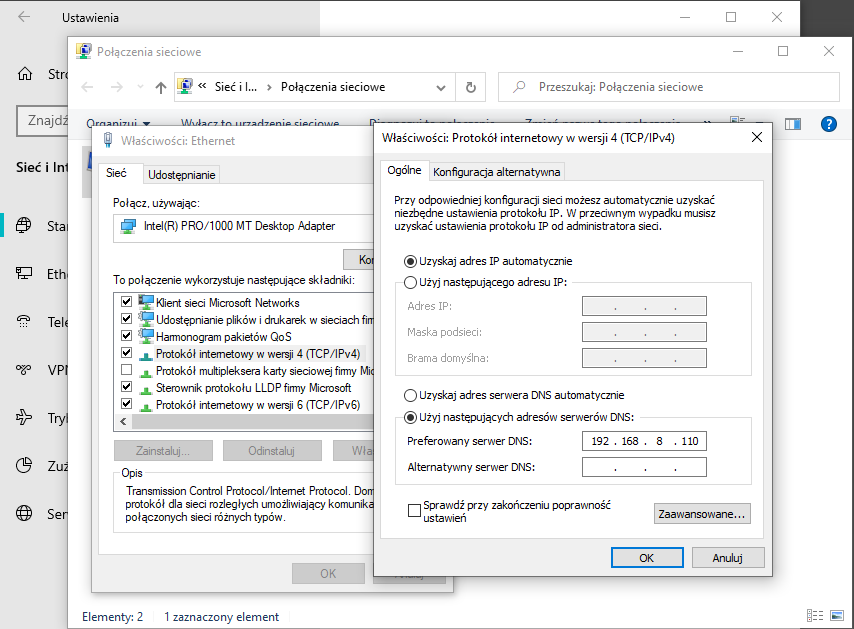Select Użyj następującego adresu IP
Viewport: 854px width, 629px height.
point(410,283)
